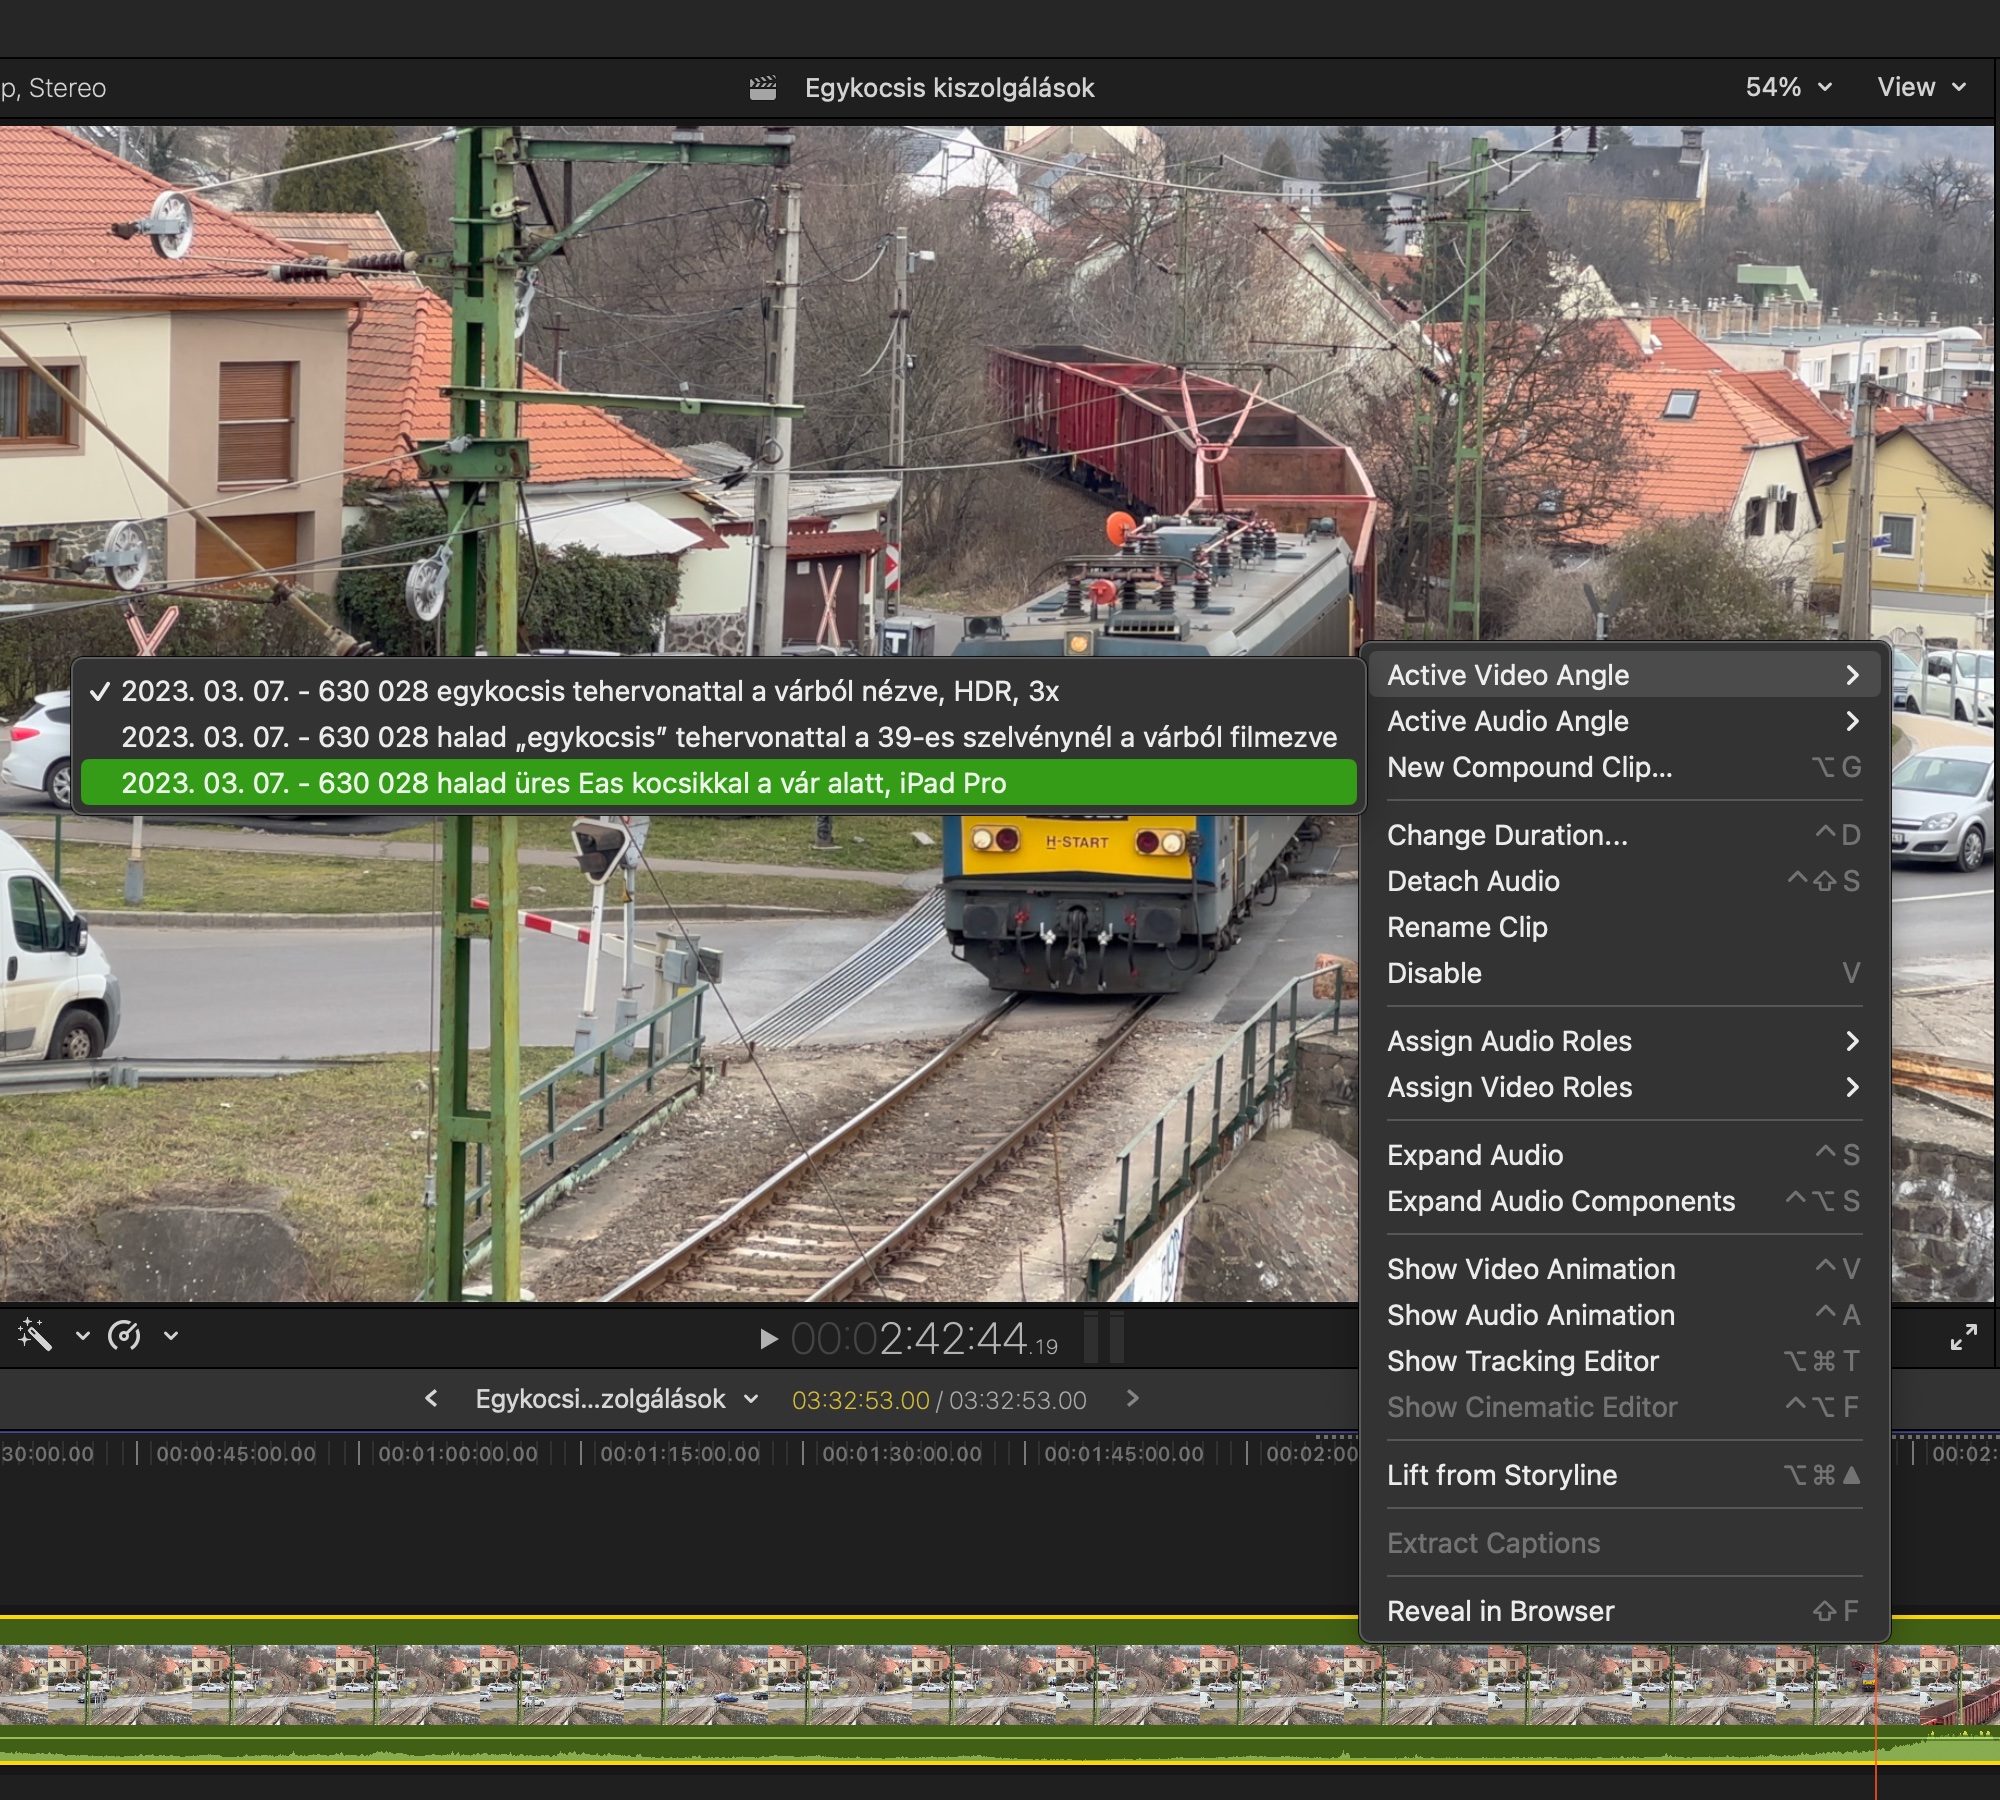This screenshot has width=2000, height=1800.
Task: Open Assign Audio Roles submenu
Action: 1624,1041
